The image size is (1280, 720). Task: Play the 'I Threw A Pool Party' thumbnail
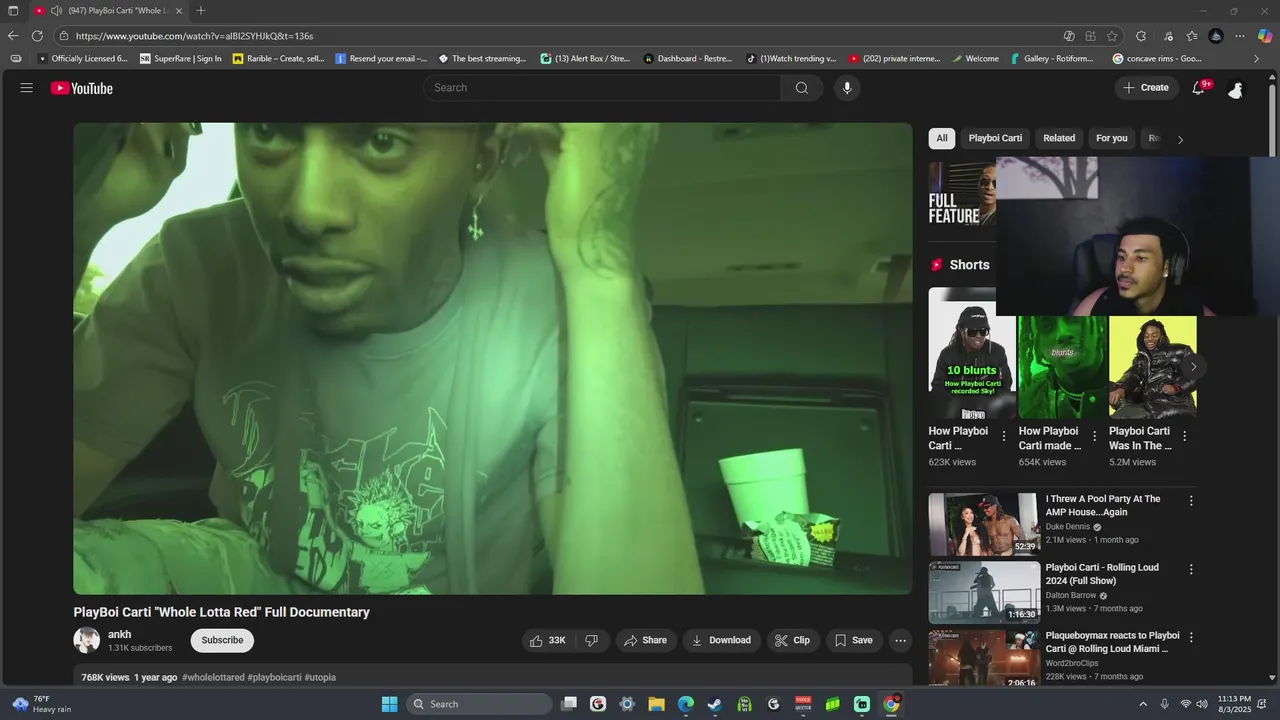[984, 524]
